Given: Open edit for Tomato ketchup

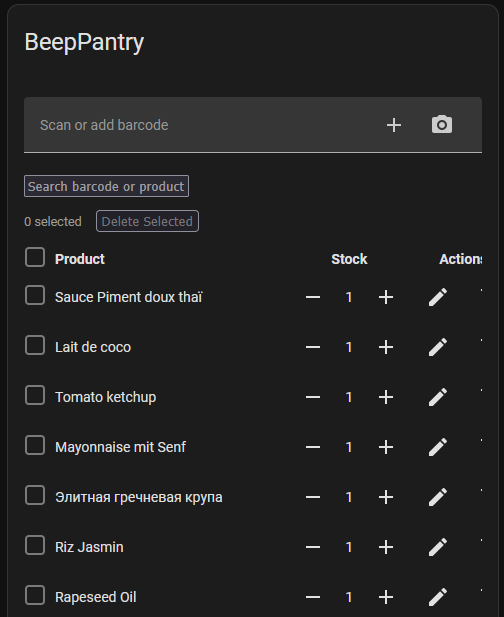Looking at the screenshot, I should point(438,397).
